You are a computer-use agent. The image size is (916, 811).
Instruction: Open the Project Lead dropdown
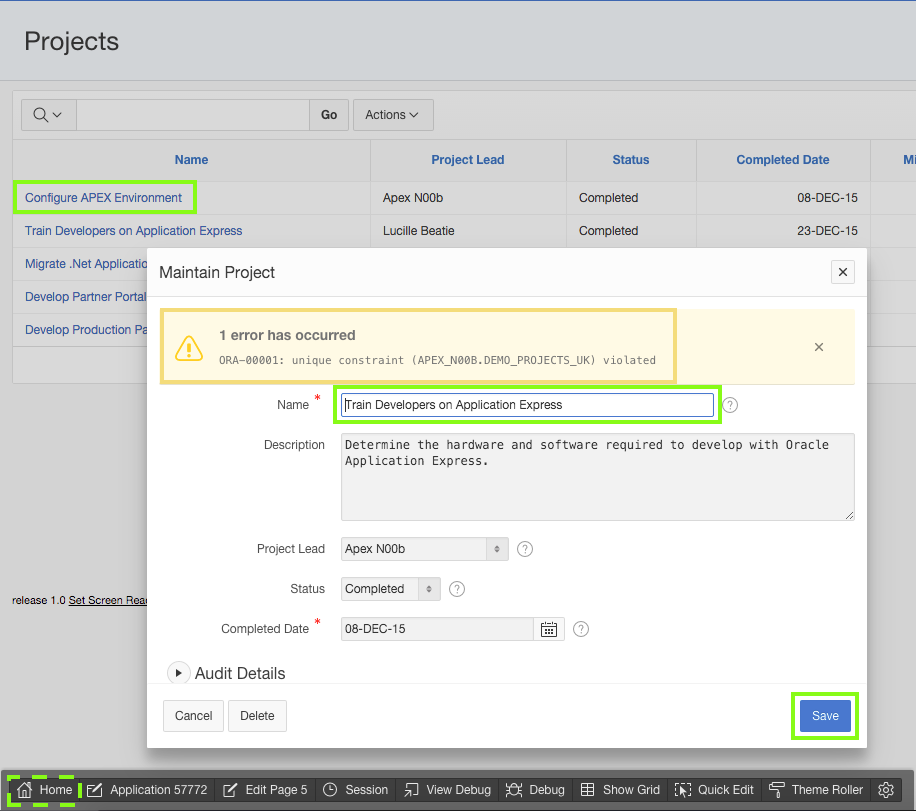point(424,549)
